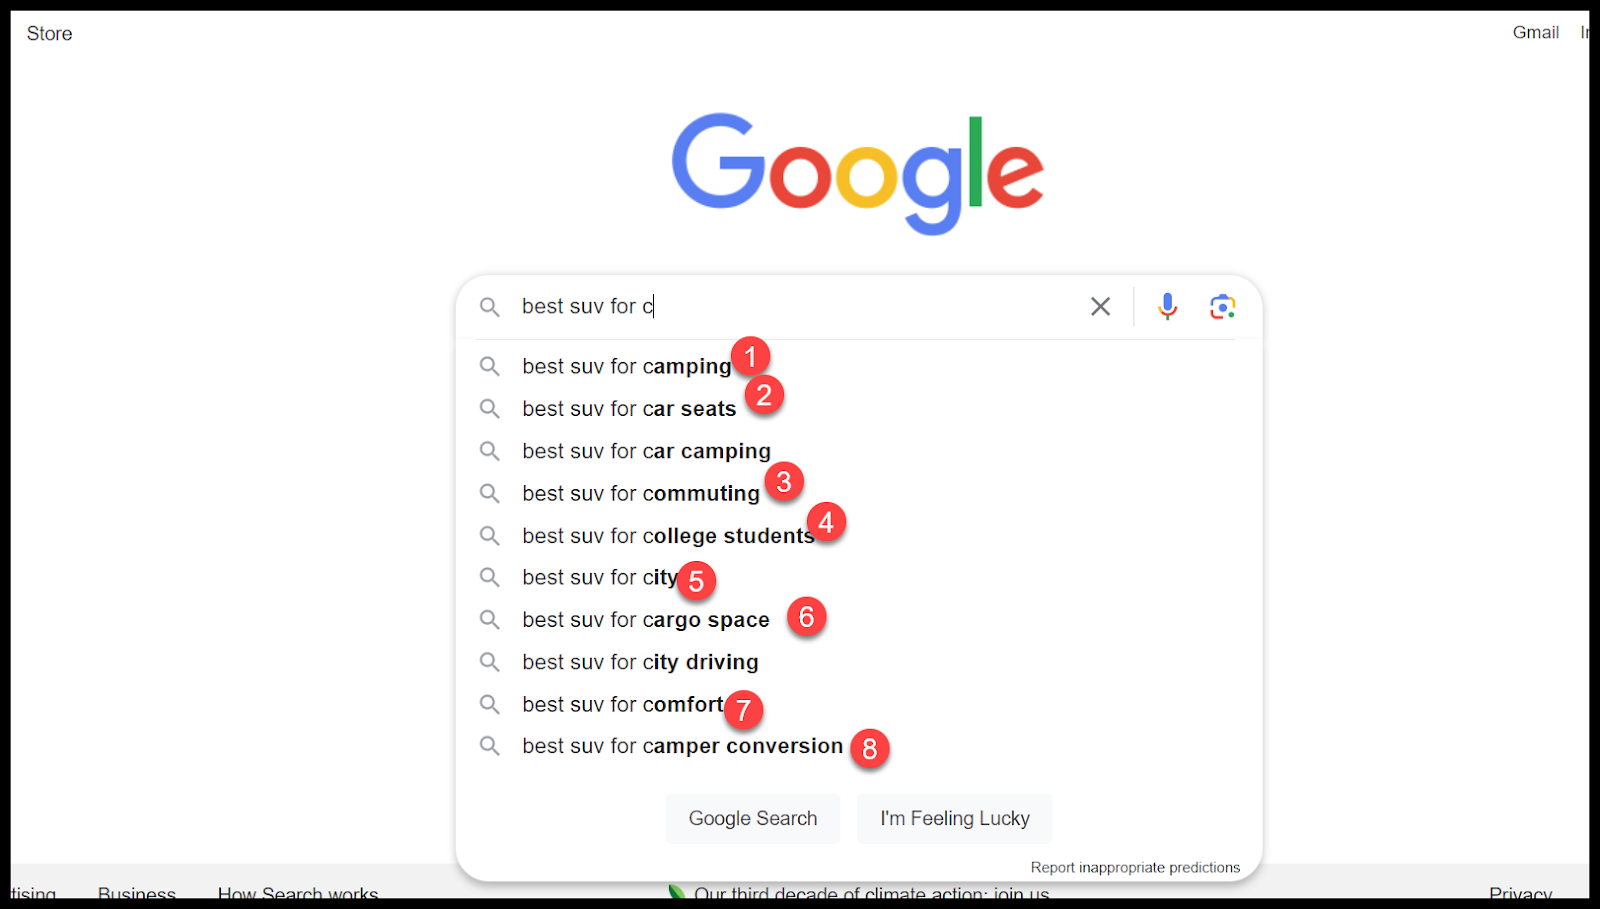Open the Gmail link
The height and width of the screenshot is (909, 1600).
[x=1535, y=33]
